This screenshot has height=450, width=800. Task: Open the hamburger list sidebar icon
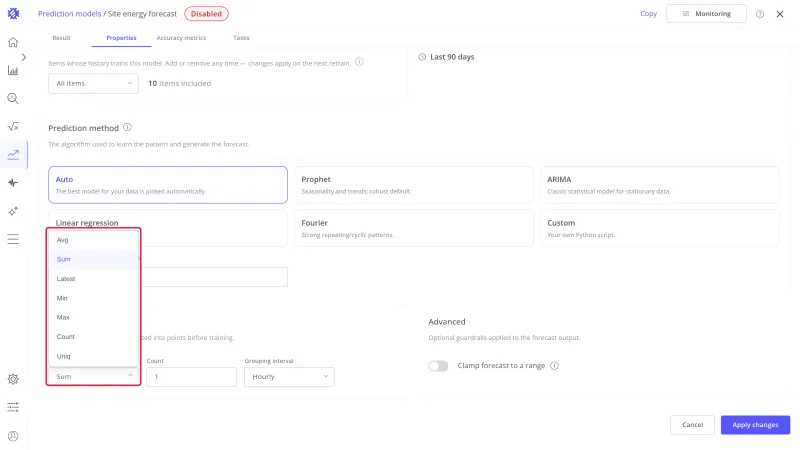tap(13, 239)
